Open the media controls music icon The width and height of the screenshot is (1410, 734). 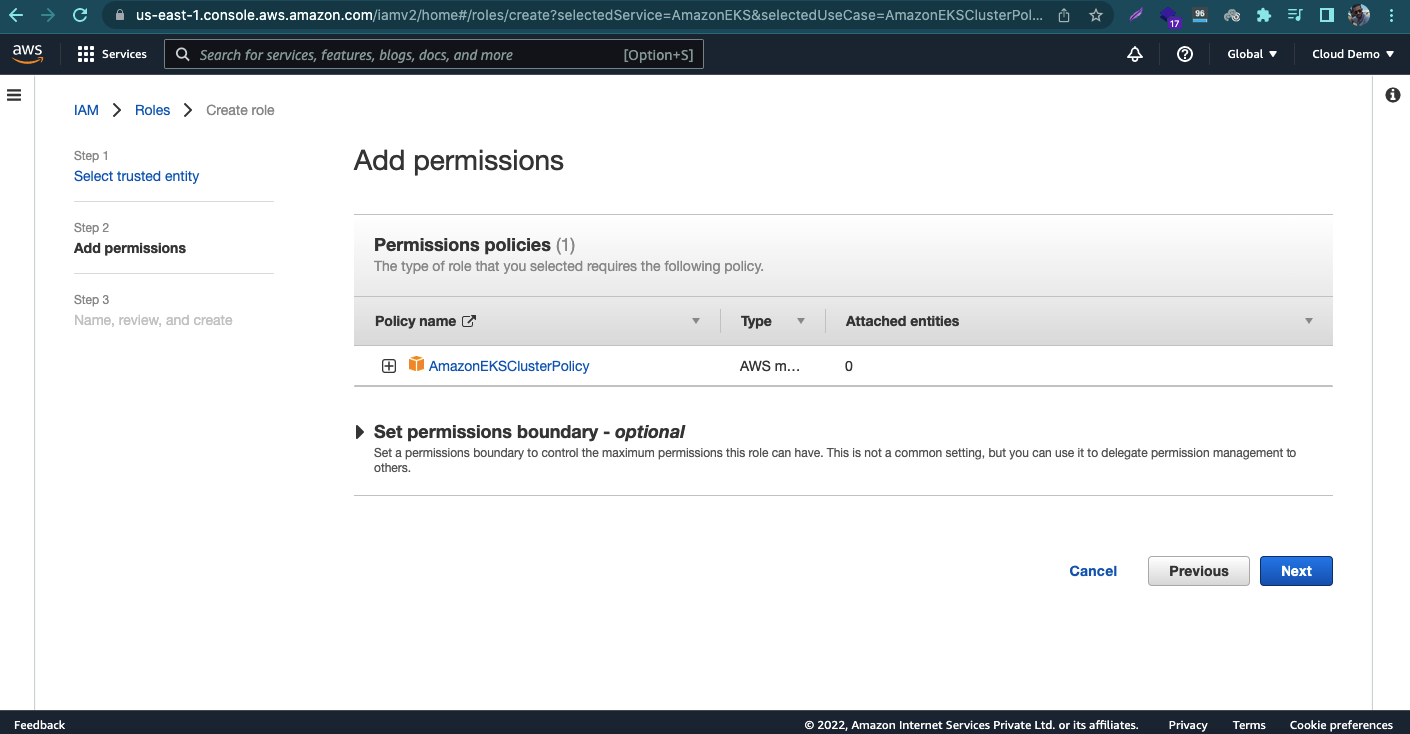tap(1295, 15)
